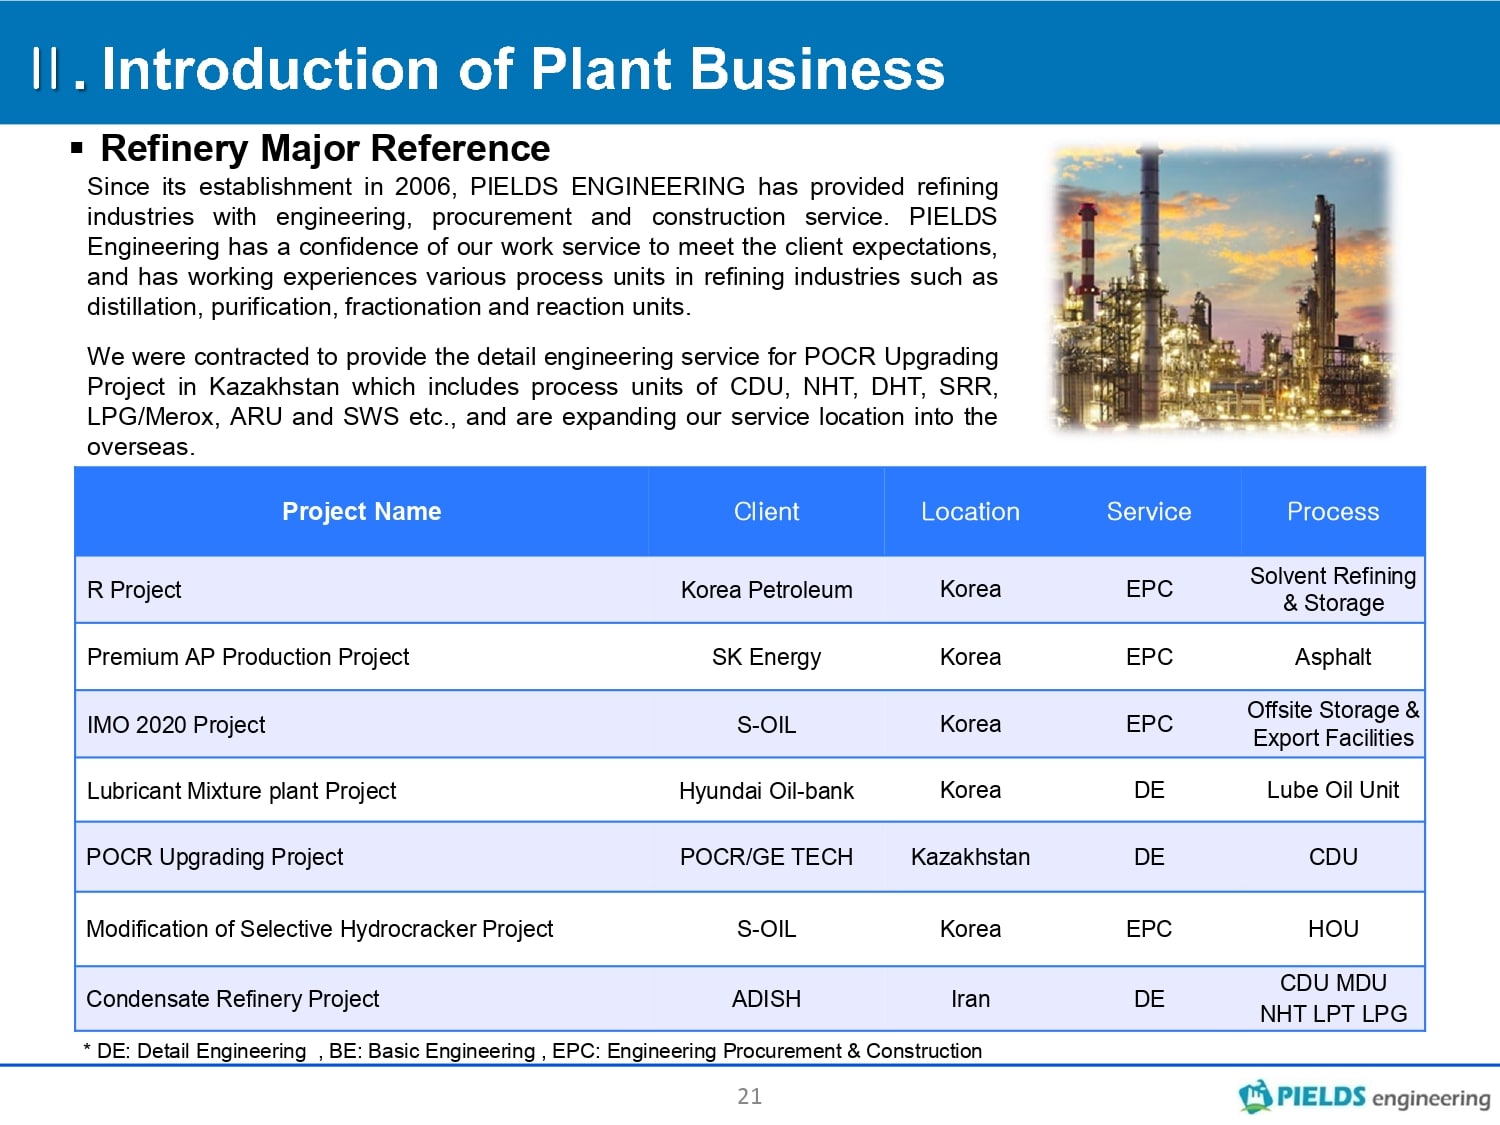Click the CDU MDU NHT LPT LPG cell
The image size is (1500, 1125).
pos(1333,998)
